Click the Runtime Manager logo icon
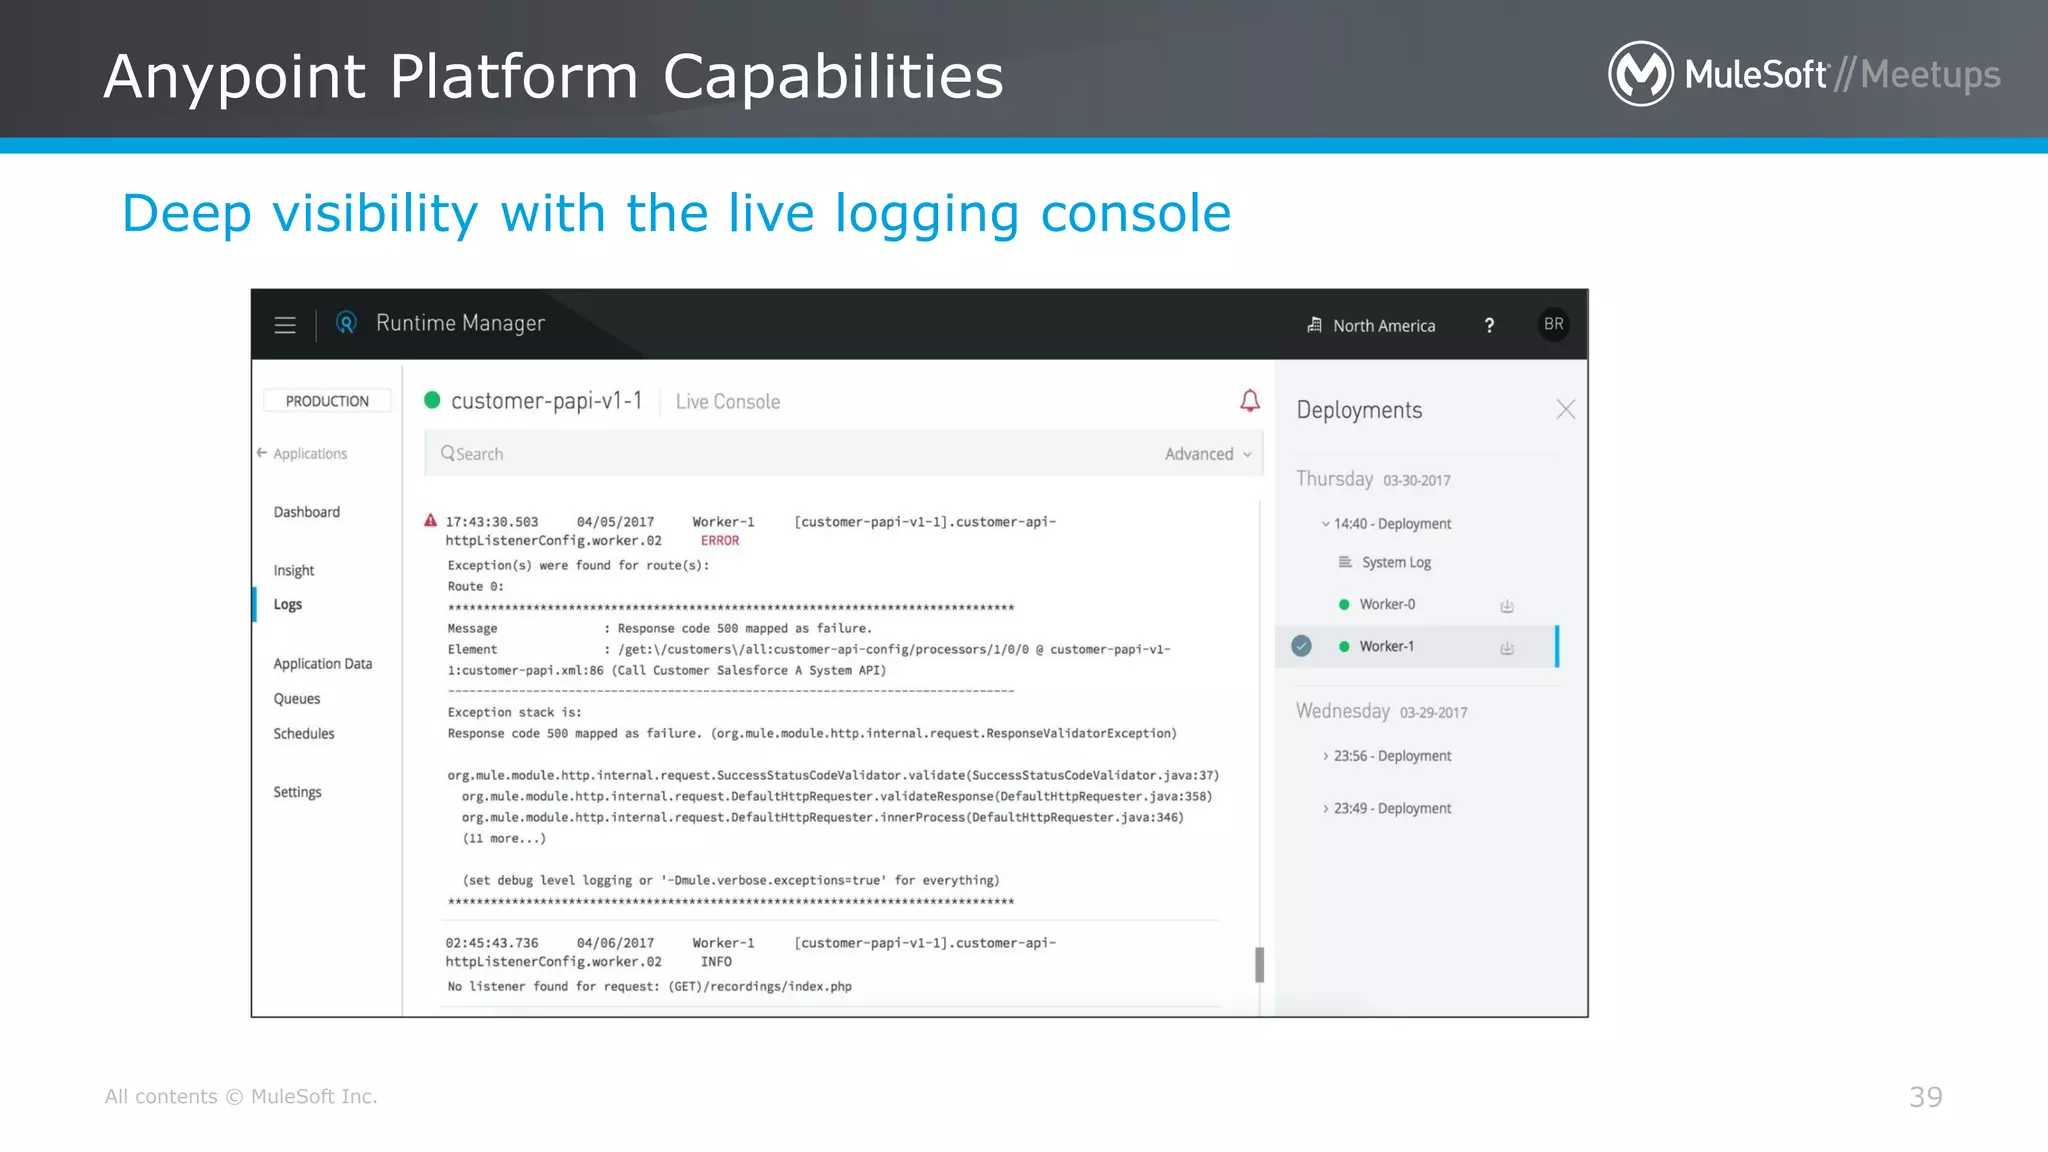The height and width of the screenshot is (1152, 2048). [x=346, y=323]
